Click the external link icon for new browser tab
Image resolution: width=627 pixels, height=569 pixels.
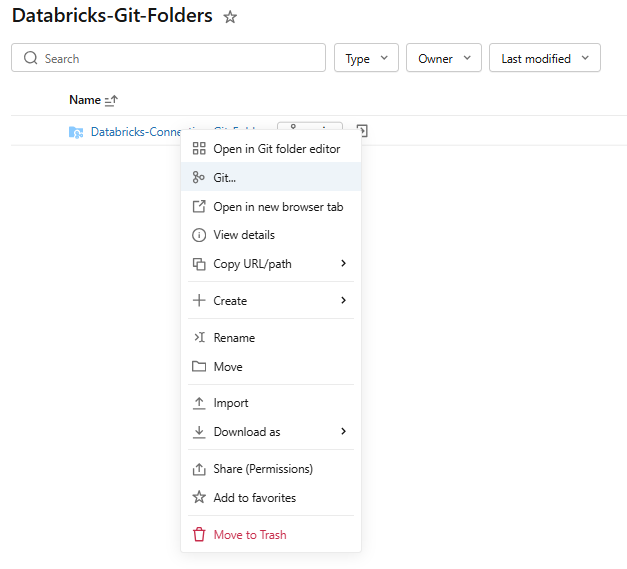[x=199, y=206]
